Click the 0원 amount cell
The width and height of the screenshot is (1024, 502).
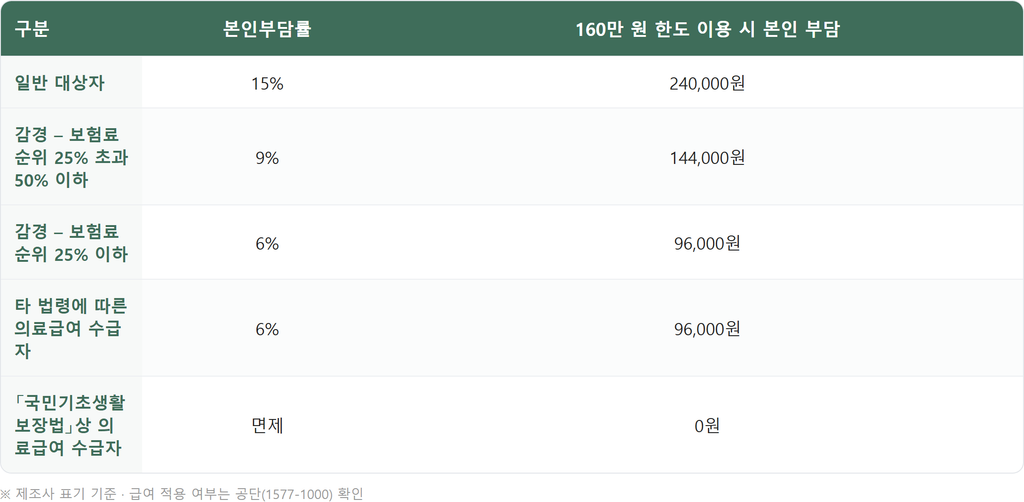[x=707, y=426]
